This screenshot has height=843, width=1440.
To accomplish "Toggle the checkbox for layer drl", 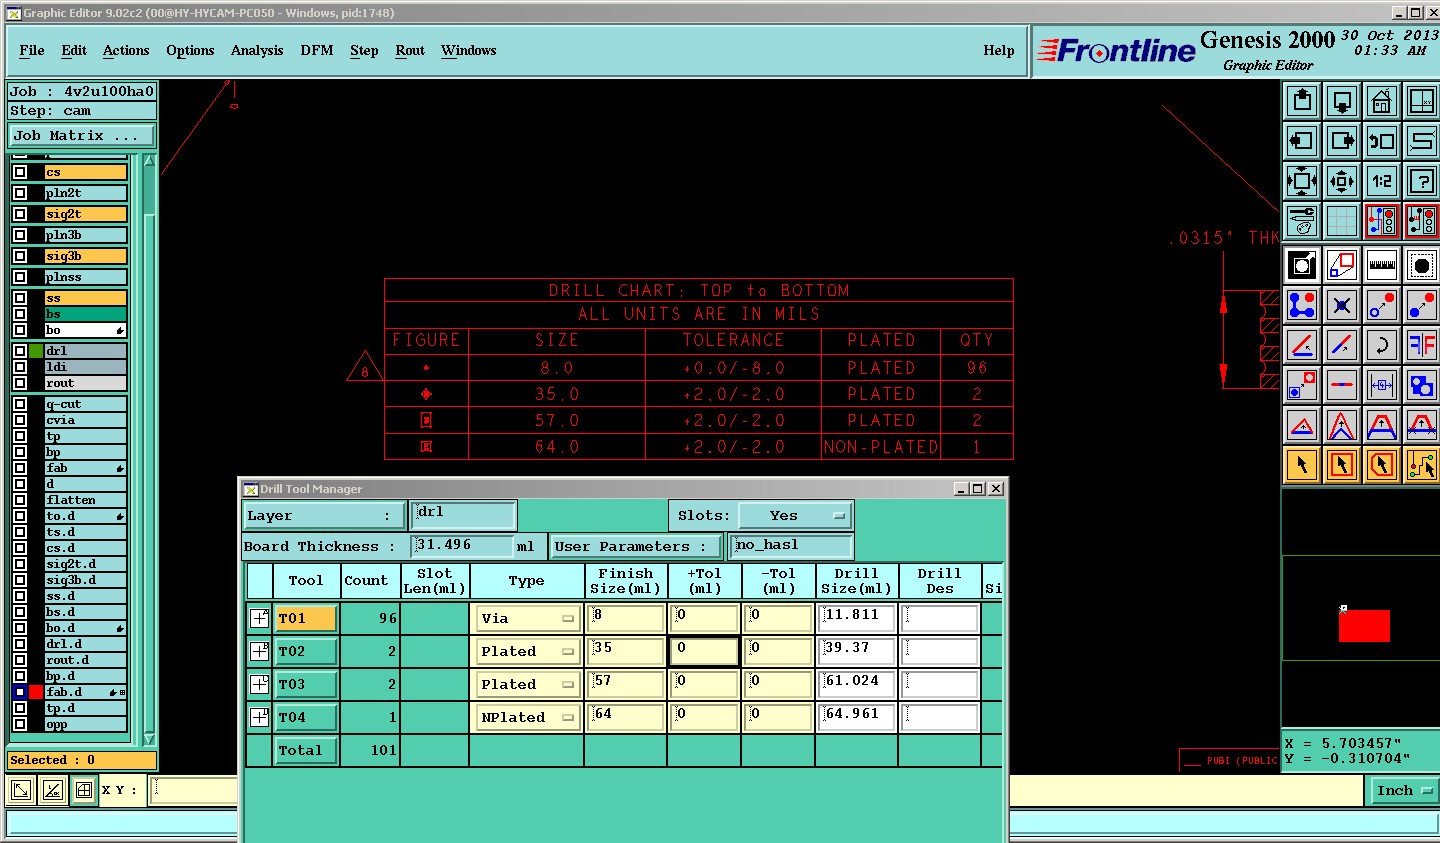I will [x=19, y=351].
